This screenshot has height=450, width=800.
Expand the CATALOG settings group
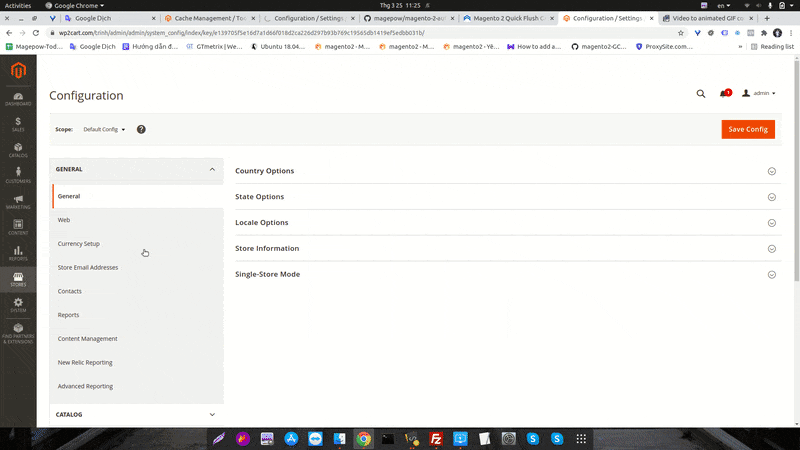[x=136, y=414]
